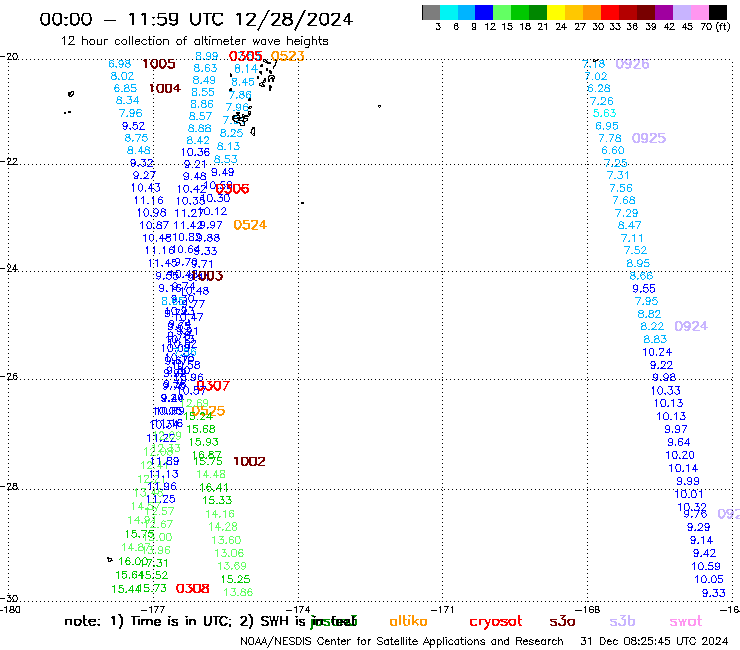Click the green wave height value 15.33
The height and width of the screenshot is (650, 740).
coord(217,500)
